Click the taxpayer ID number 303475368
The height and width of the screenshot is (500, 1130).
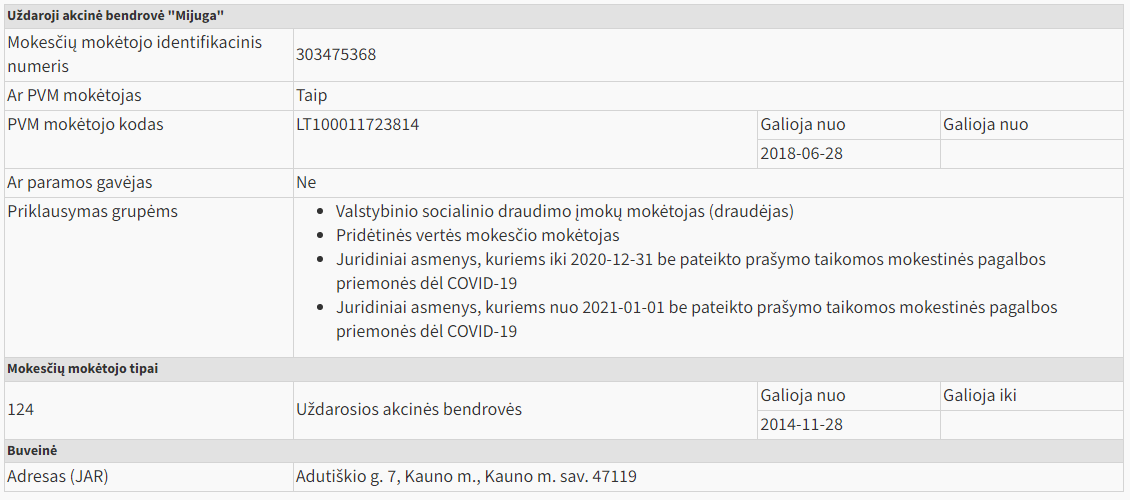(x=336, y=55)
